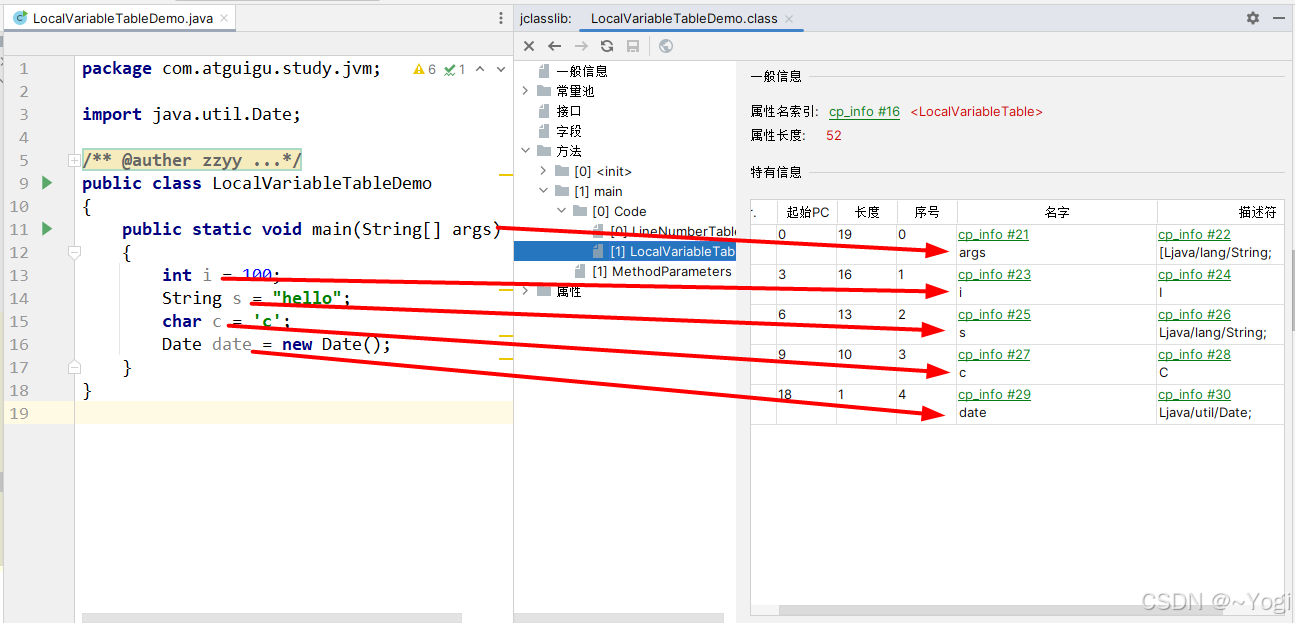Expand the folded Javadoc comment block
Screen dimensions: 1295x623
(74, 160)
